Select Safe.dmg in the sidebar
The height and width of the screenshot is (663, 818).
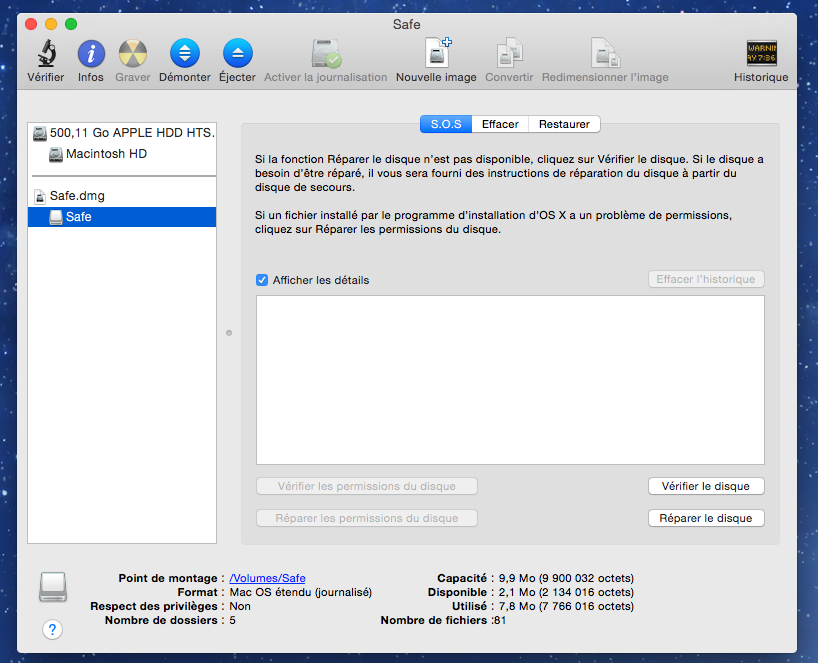(x=122, y=196)
